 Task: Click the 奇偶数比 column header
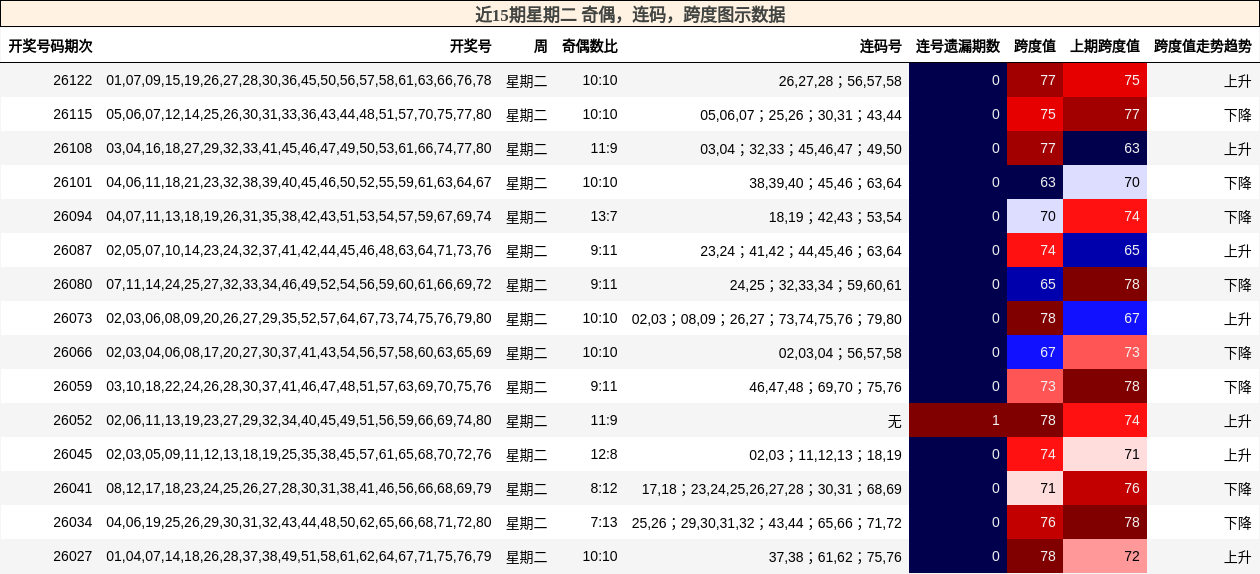589,46
